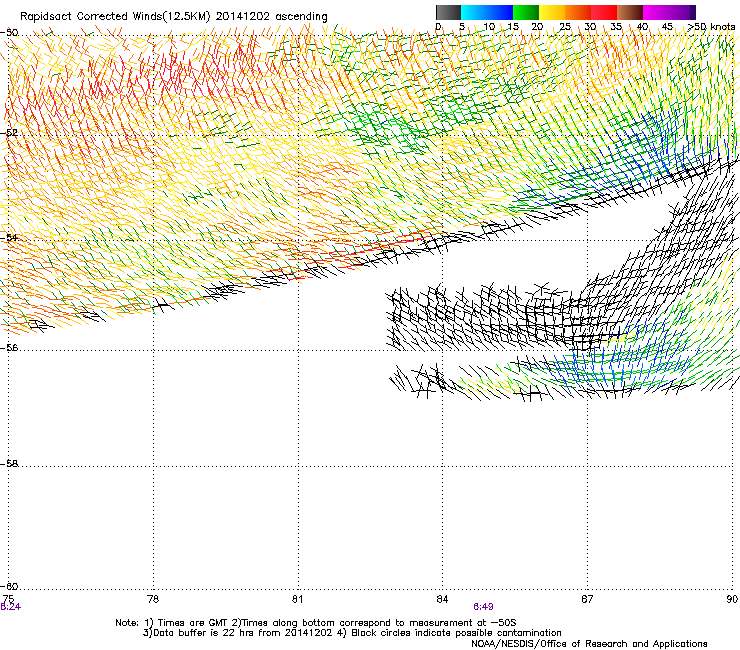Click the purple '6:49' time stamp
This screenshot has height=650, width=740.
(483, 607)
